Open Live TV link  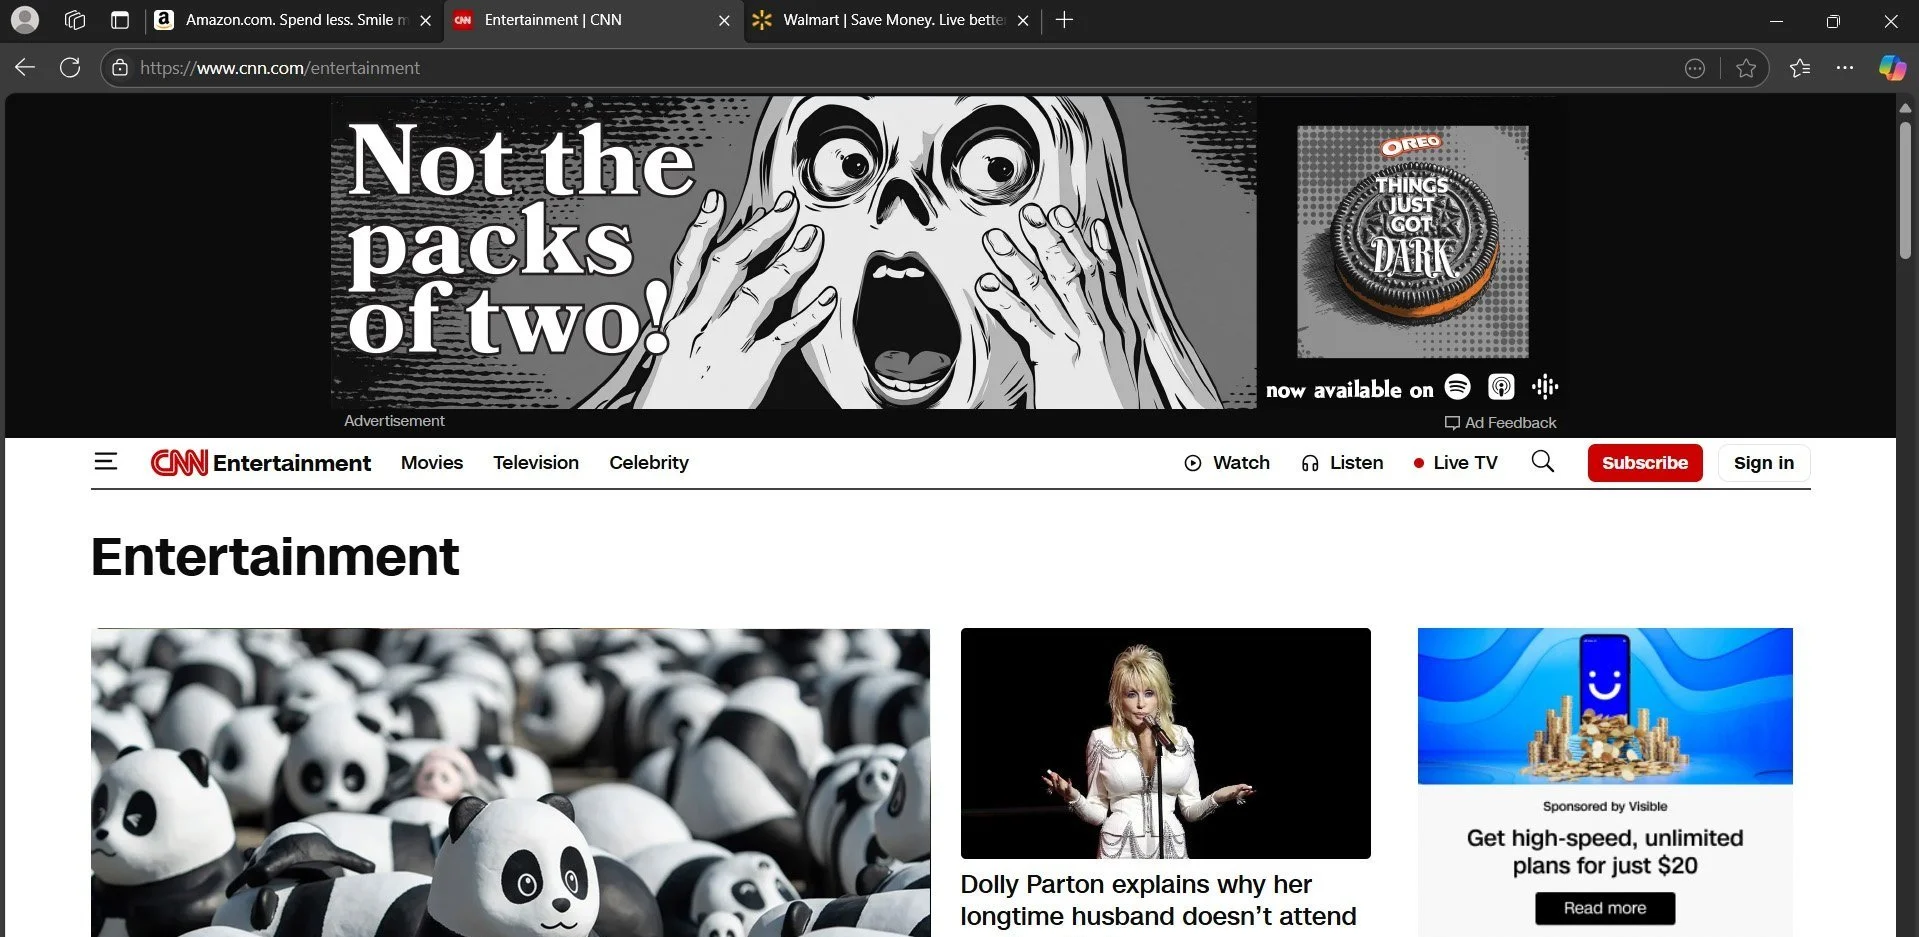click(x=1455, y=463)
